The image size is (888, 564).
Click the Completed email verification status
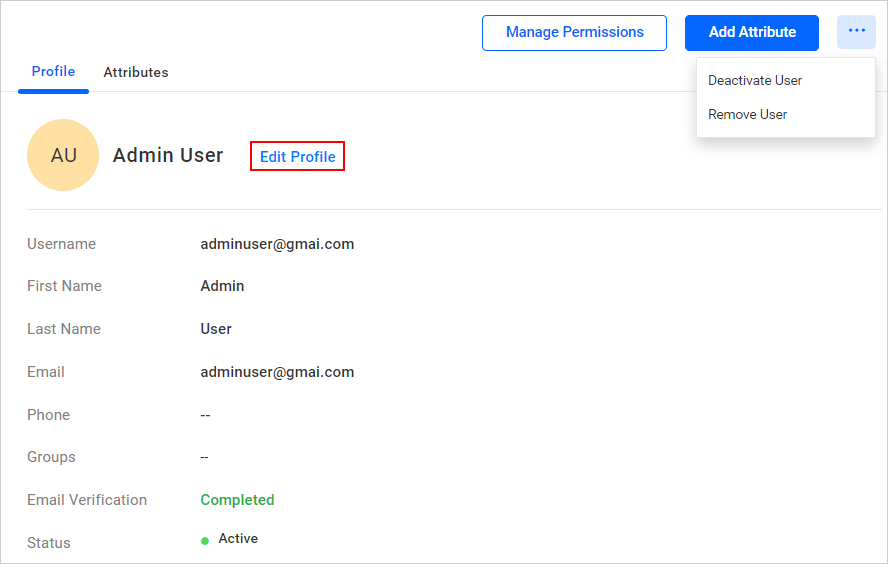[x=237, y=500]
